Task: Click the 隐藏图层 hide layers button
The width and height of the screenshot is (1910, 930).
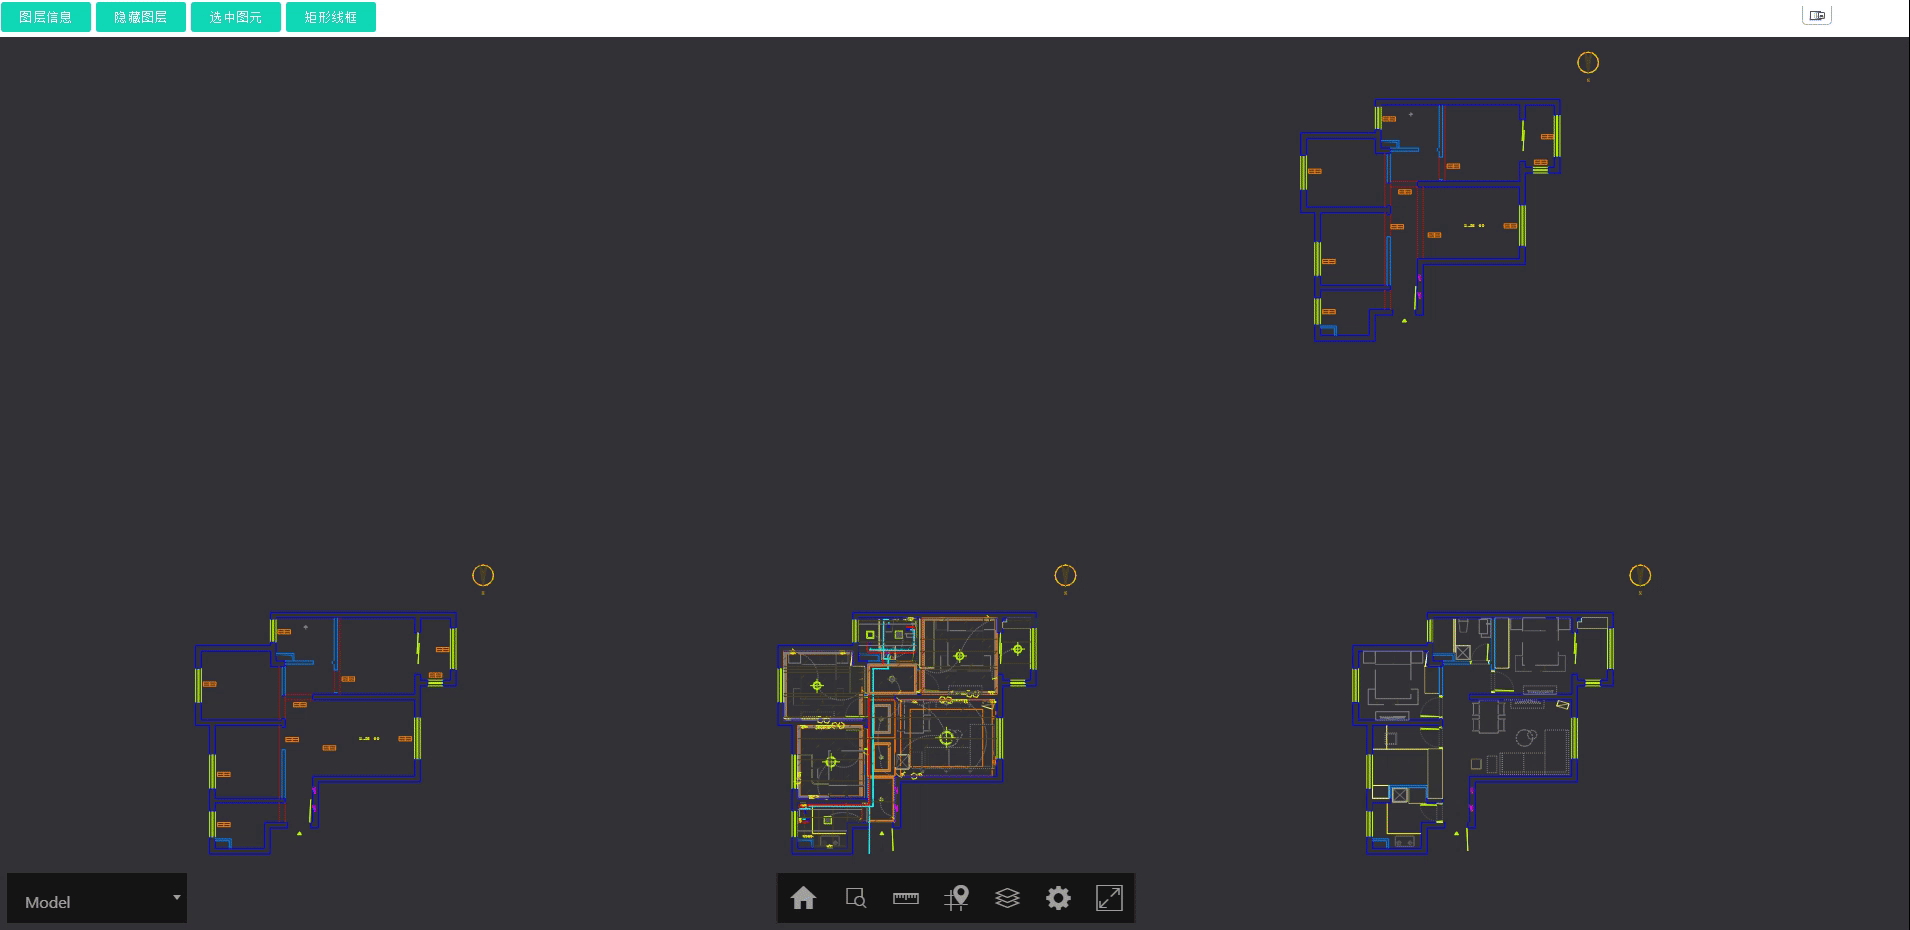Action: tap(141, 17)
